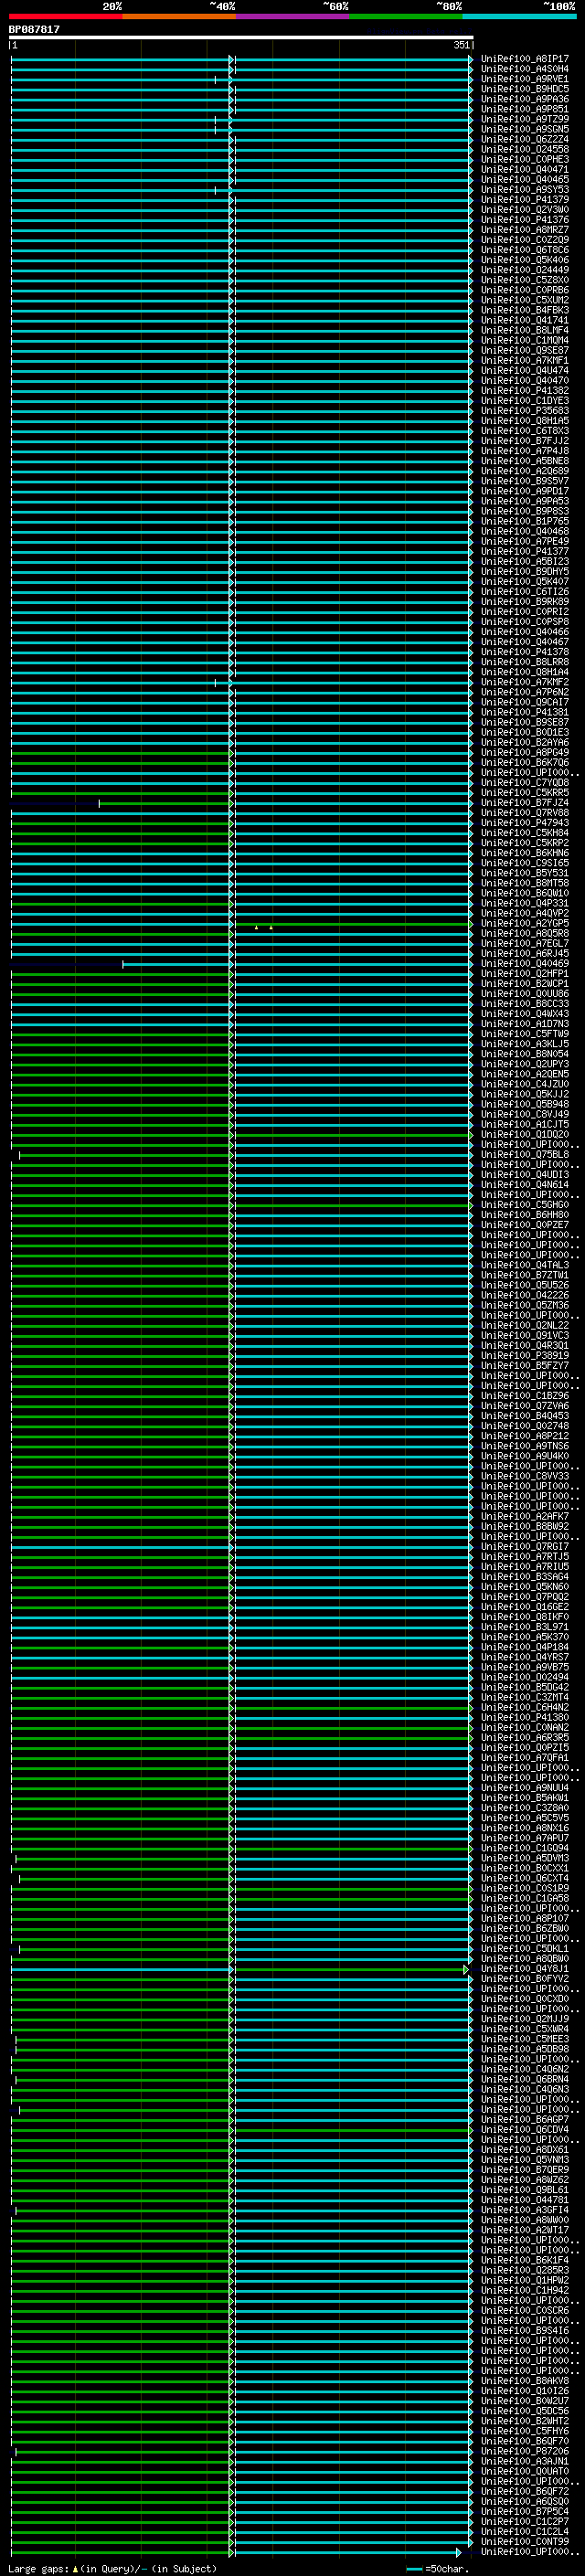Select UniRef100_C5MEE3 hit

524,2038
